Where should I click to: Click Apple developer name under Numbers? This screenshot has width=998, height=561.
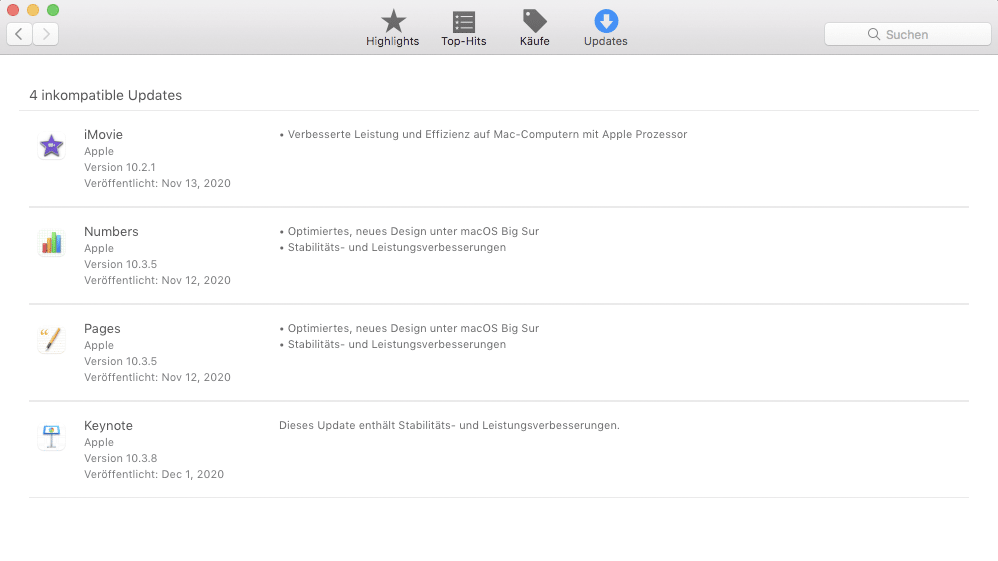(99, 248)
